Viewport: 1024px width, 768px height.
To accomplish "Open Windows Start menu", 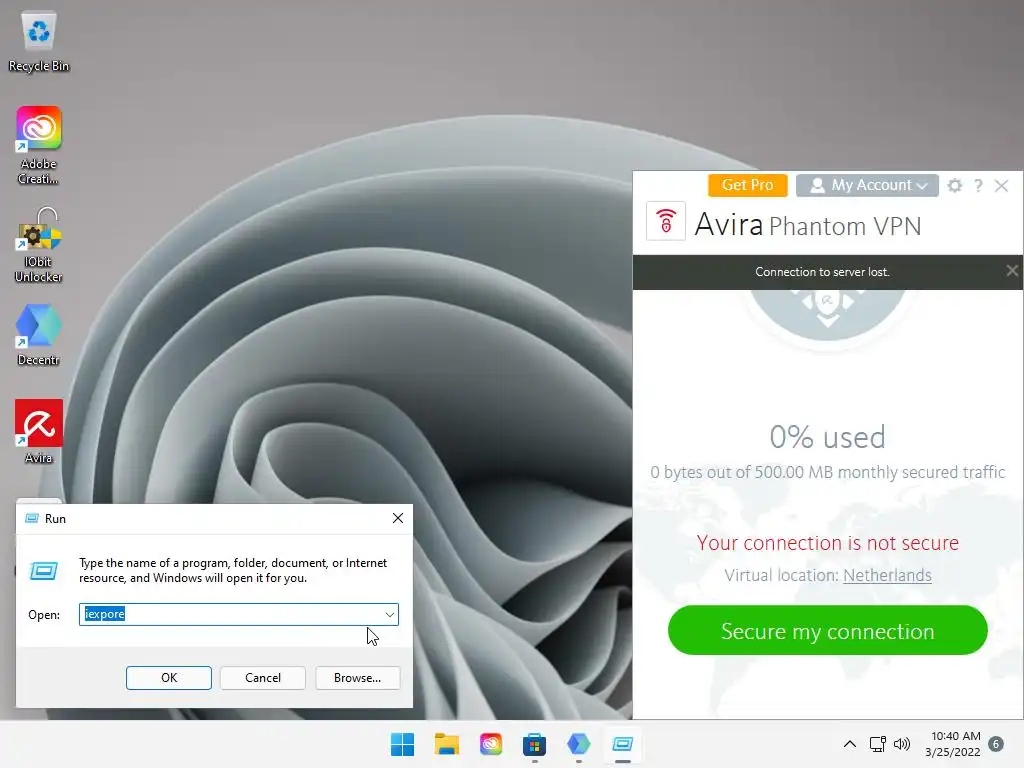I will (x=402, y=744).
